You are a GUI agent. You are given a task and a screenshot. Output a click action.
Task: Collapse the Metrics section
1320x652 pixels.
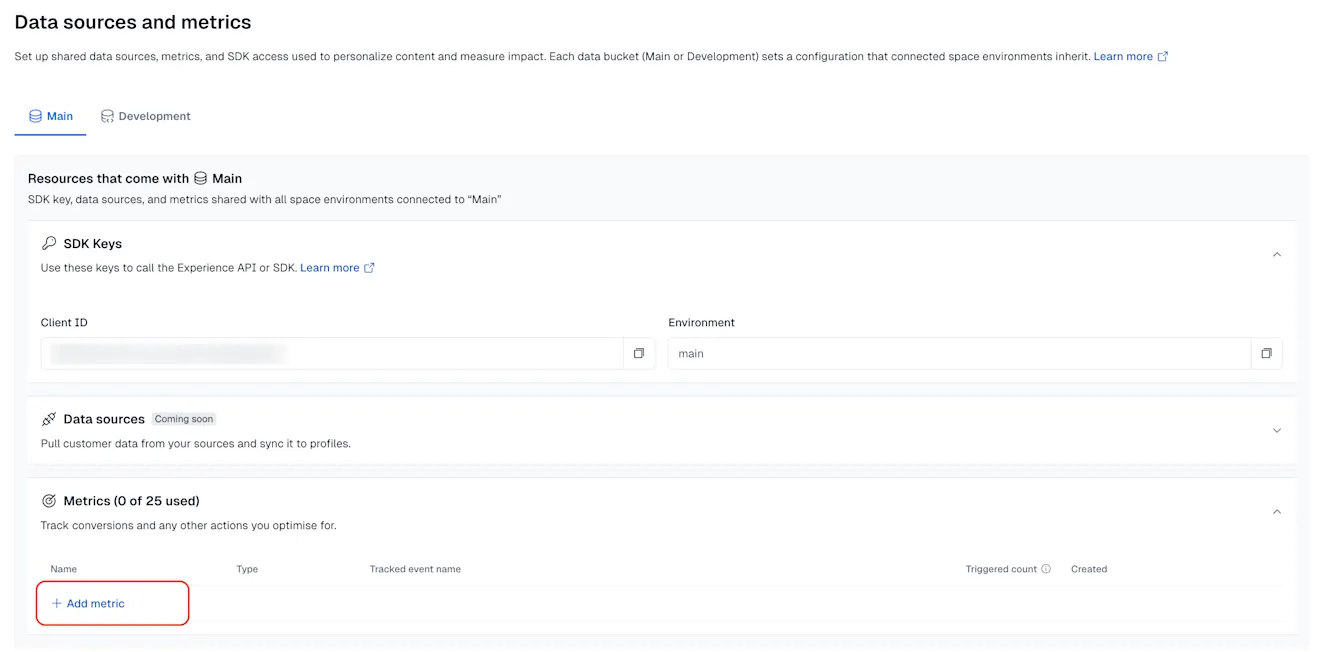click(x=1277, y=511)
